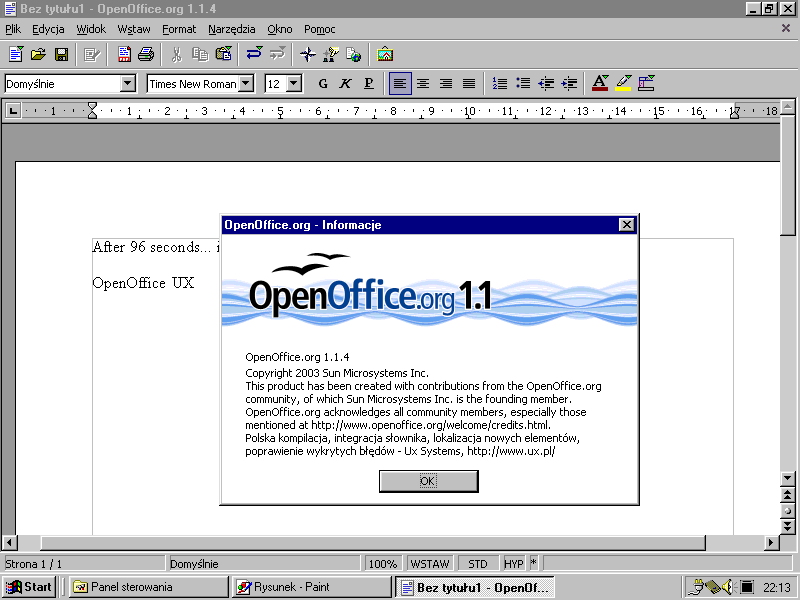Open the Narzędzia menu
Viewport: 800px width, 600px height.
click(x=231, y=30)
